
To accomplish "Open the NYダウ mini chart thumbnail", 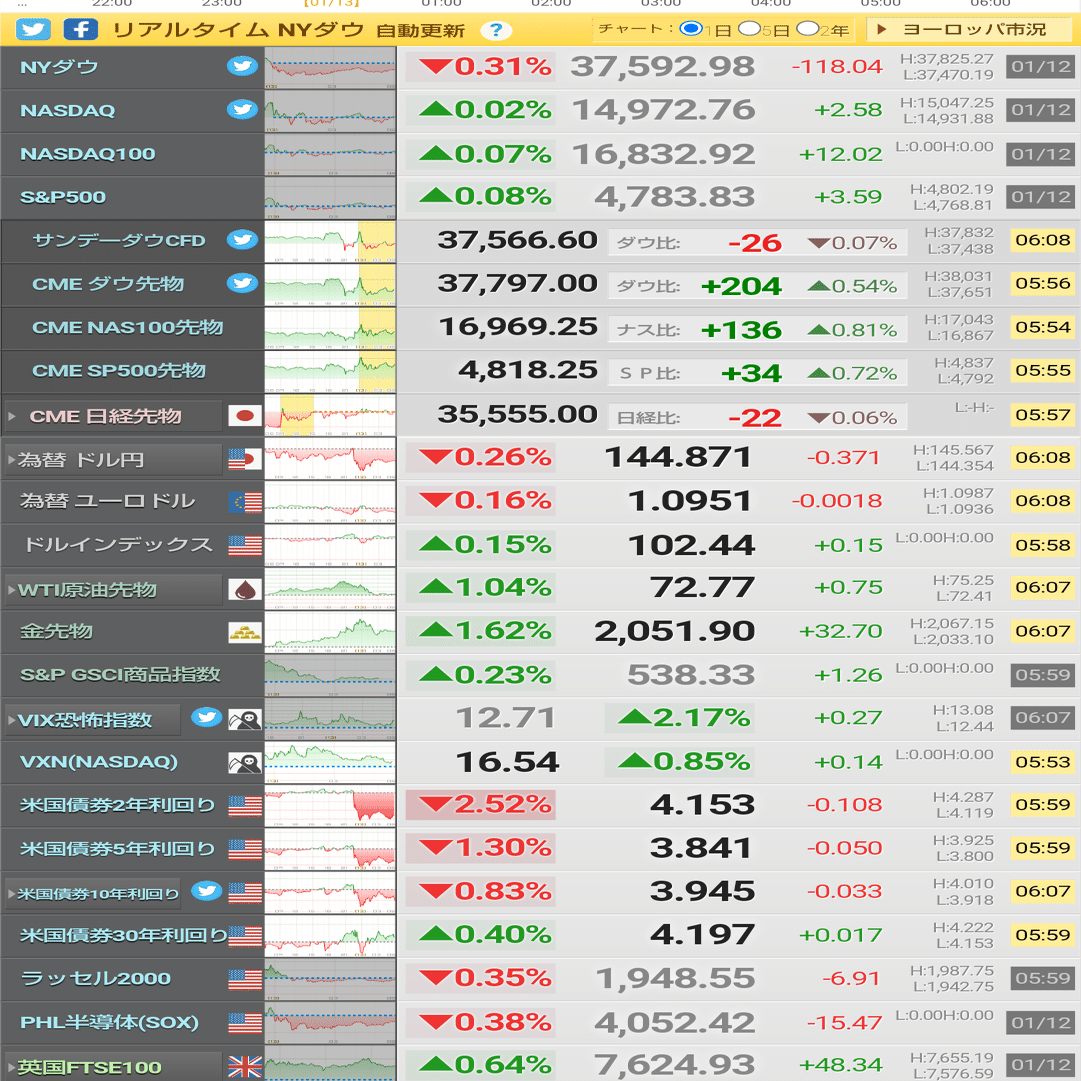I will coord(330,68).
